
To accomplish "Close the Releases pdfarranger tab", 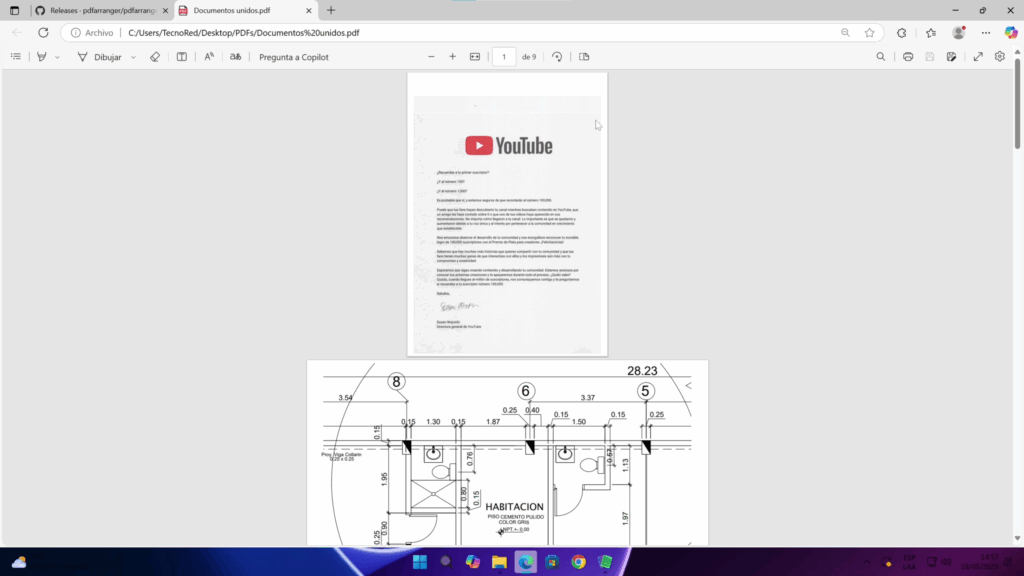I will point(165,10).
